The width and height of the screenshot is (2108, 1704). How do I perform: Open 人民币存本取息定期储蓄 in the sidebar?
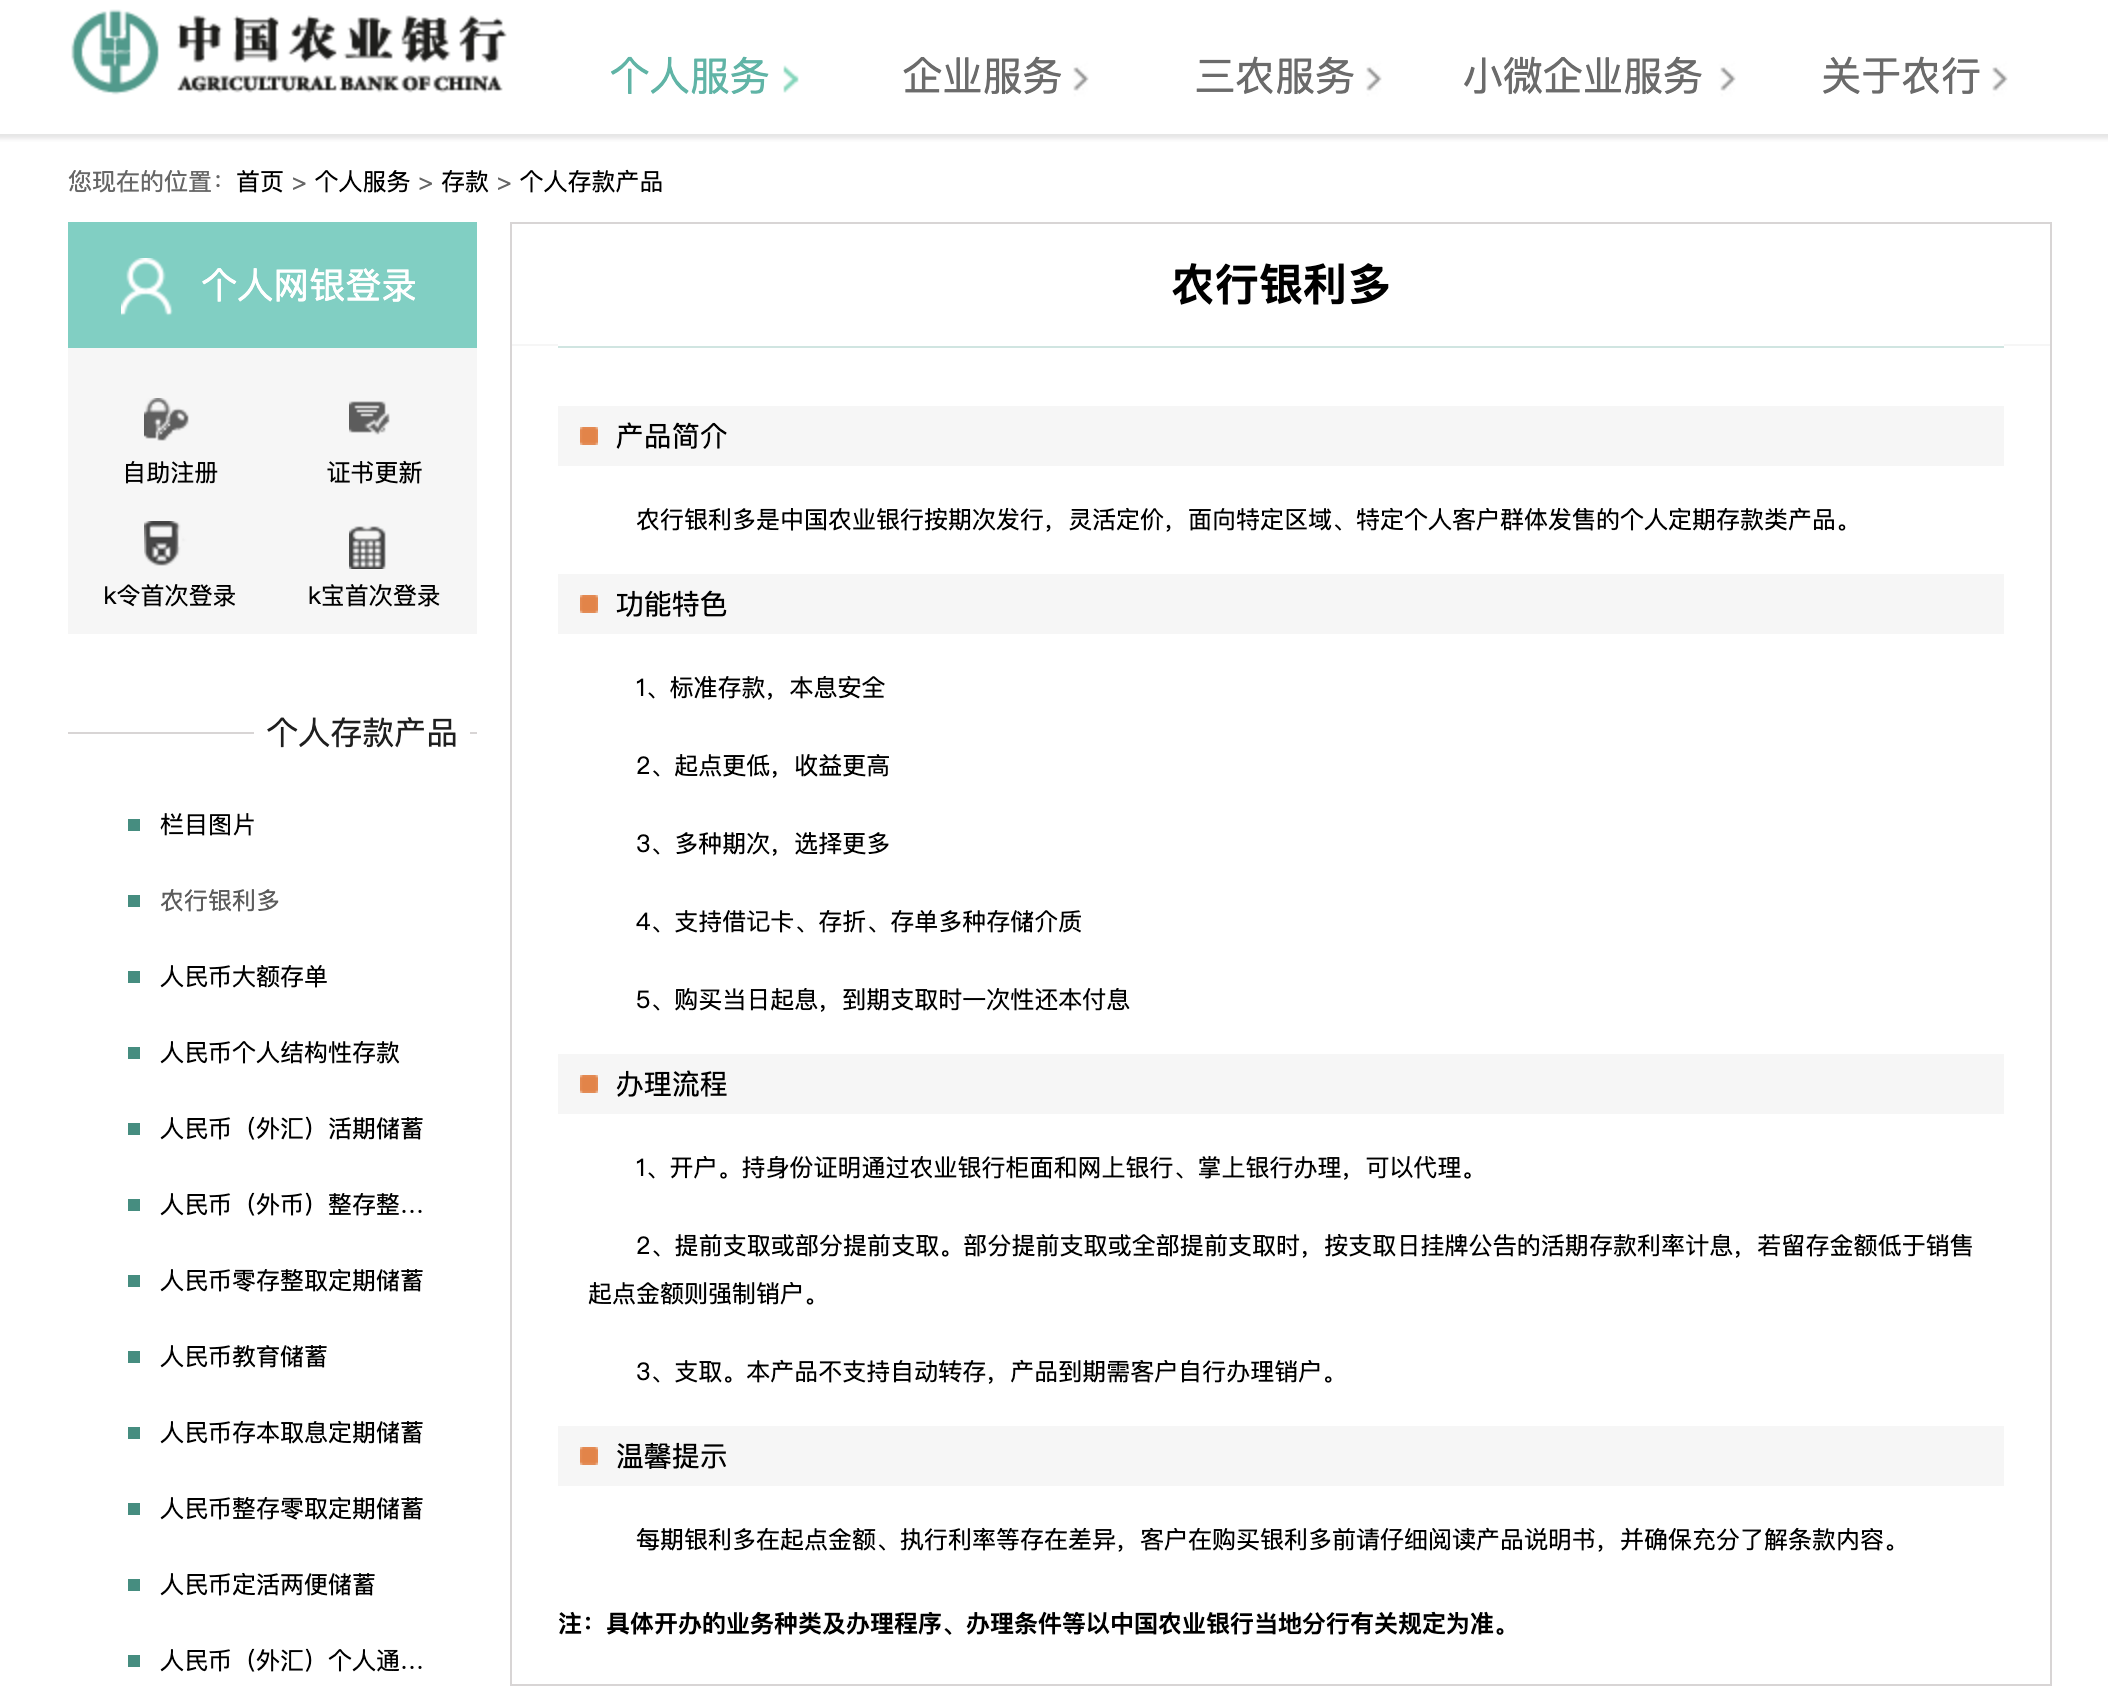[x=291, y=1433]
